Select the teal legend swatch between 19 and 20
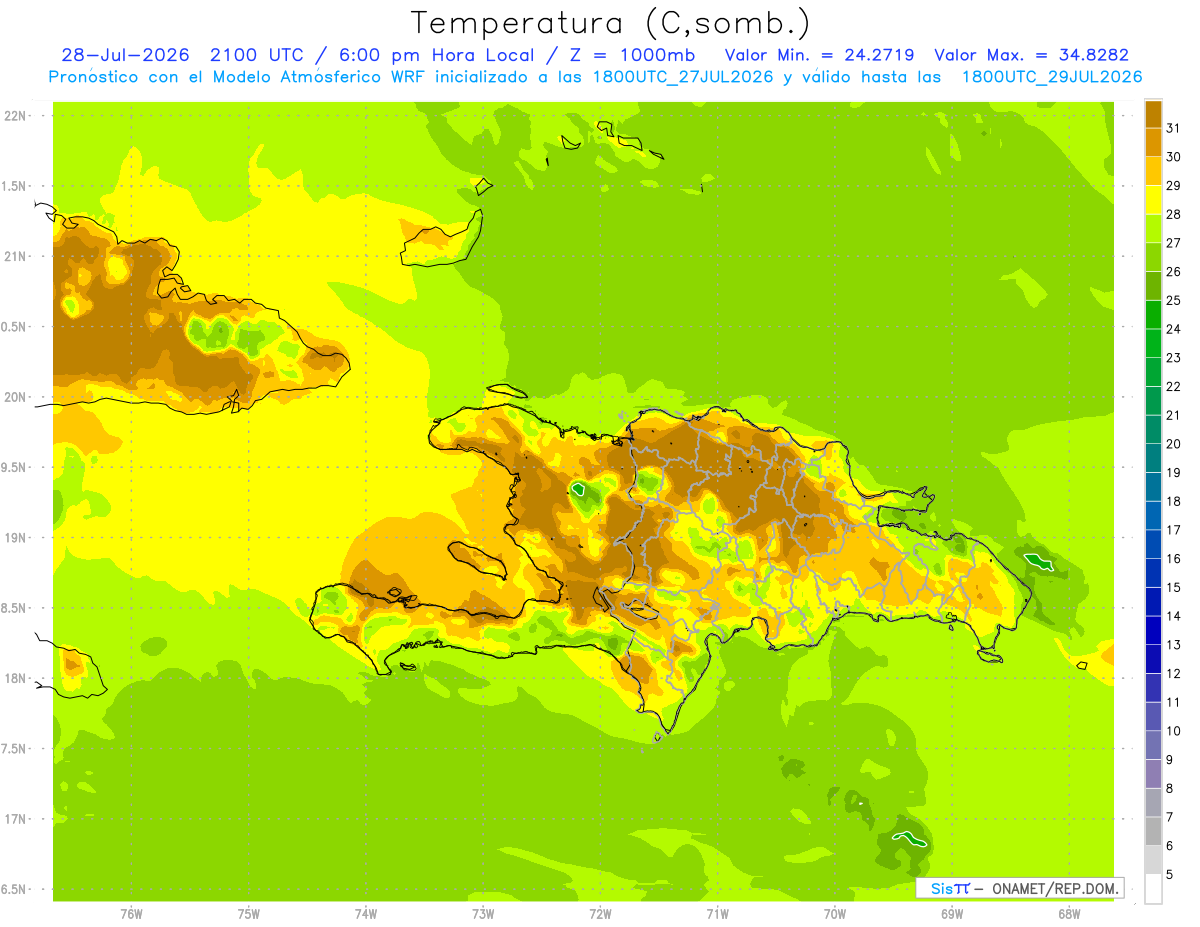This screenshot has height=927, width=1200. (1153, 458)
